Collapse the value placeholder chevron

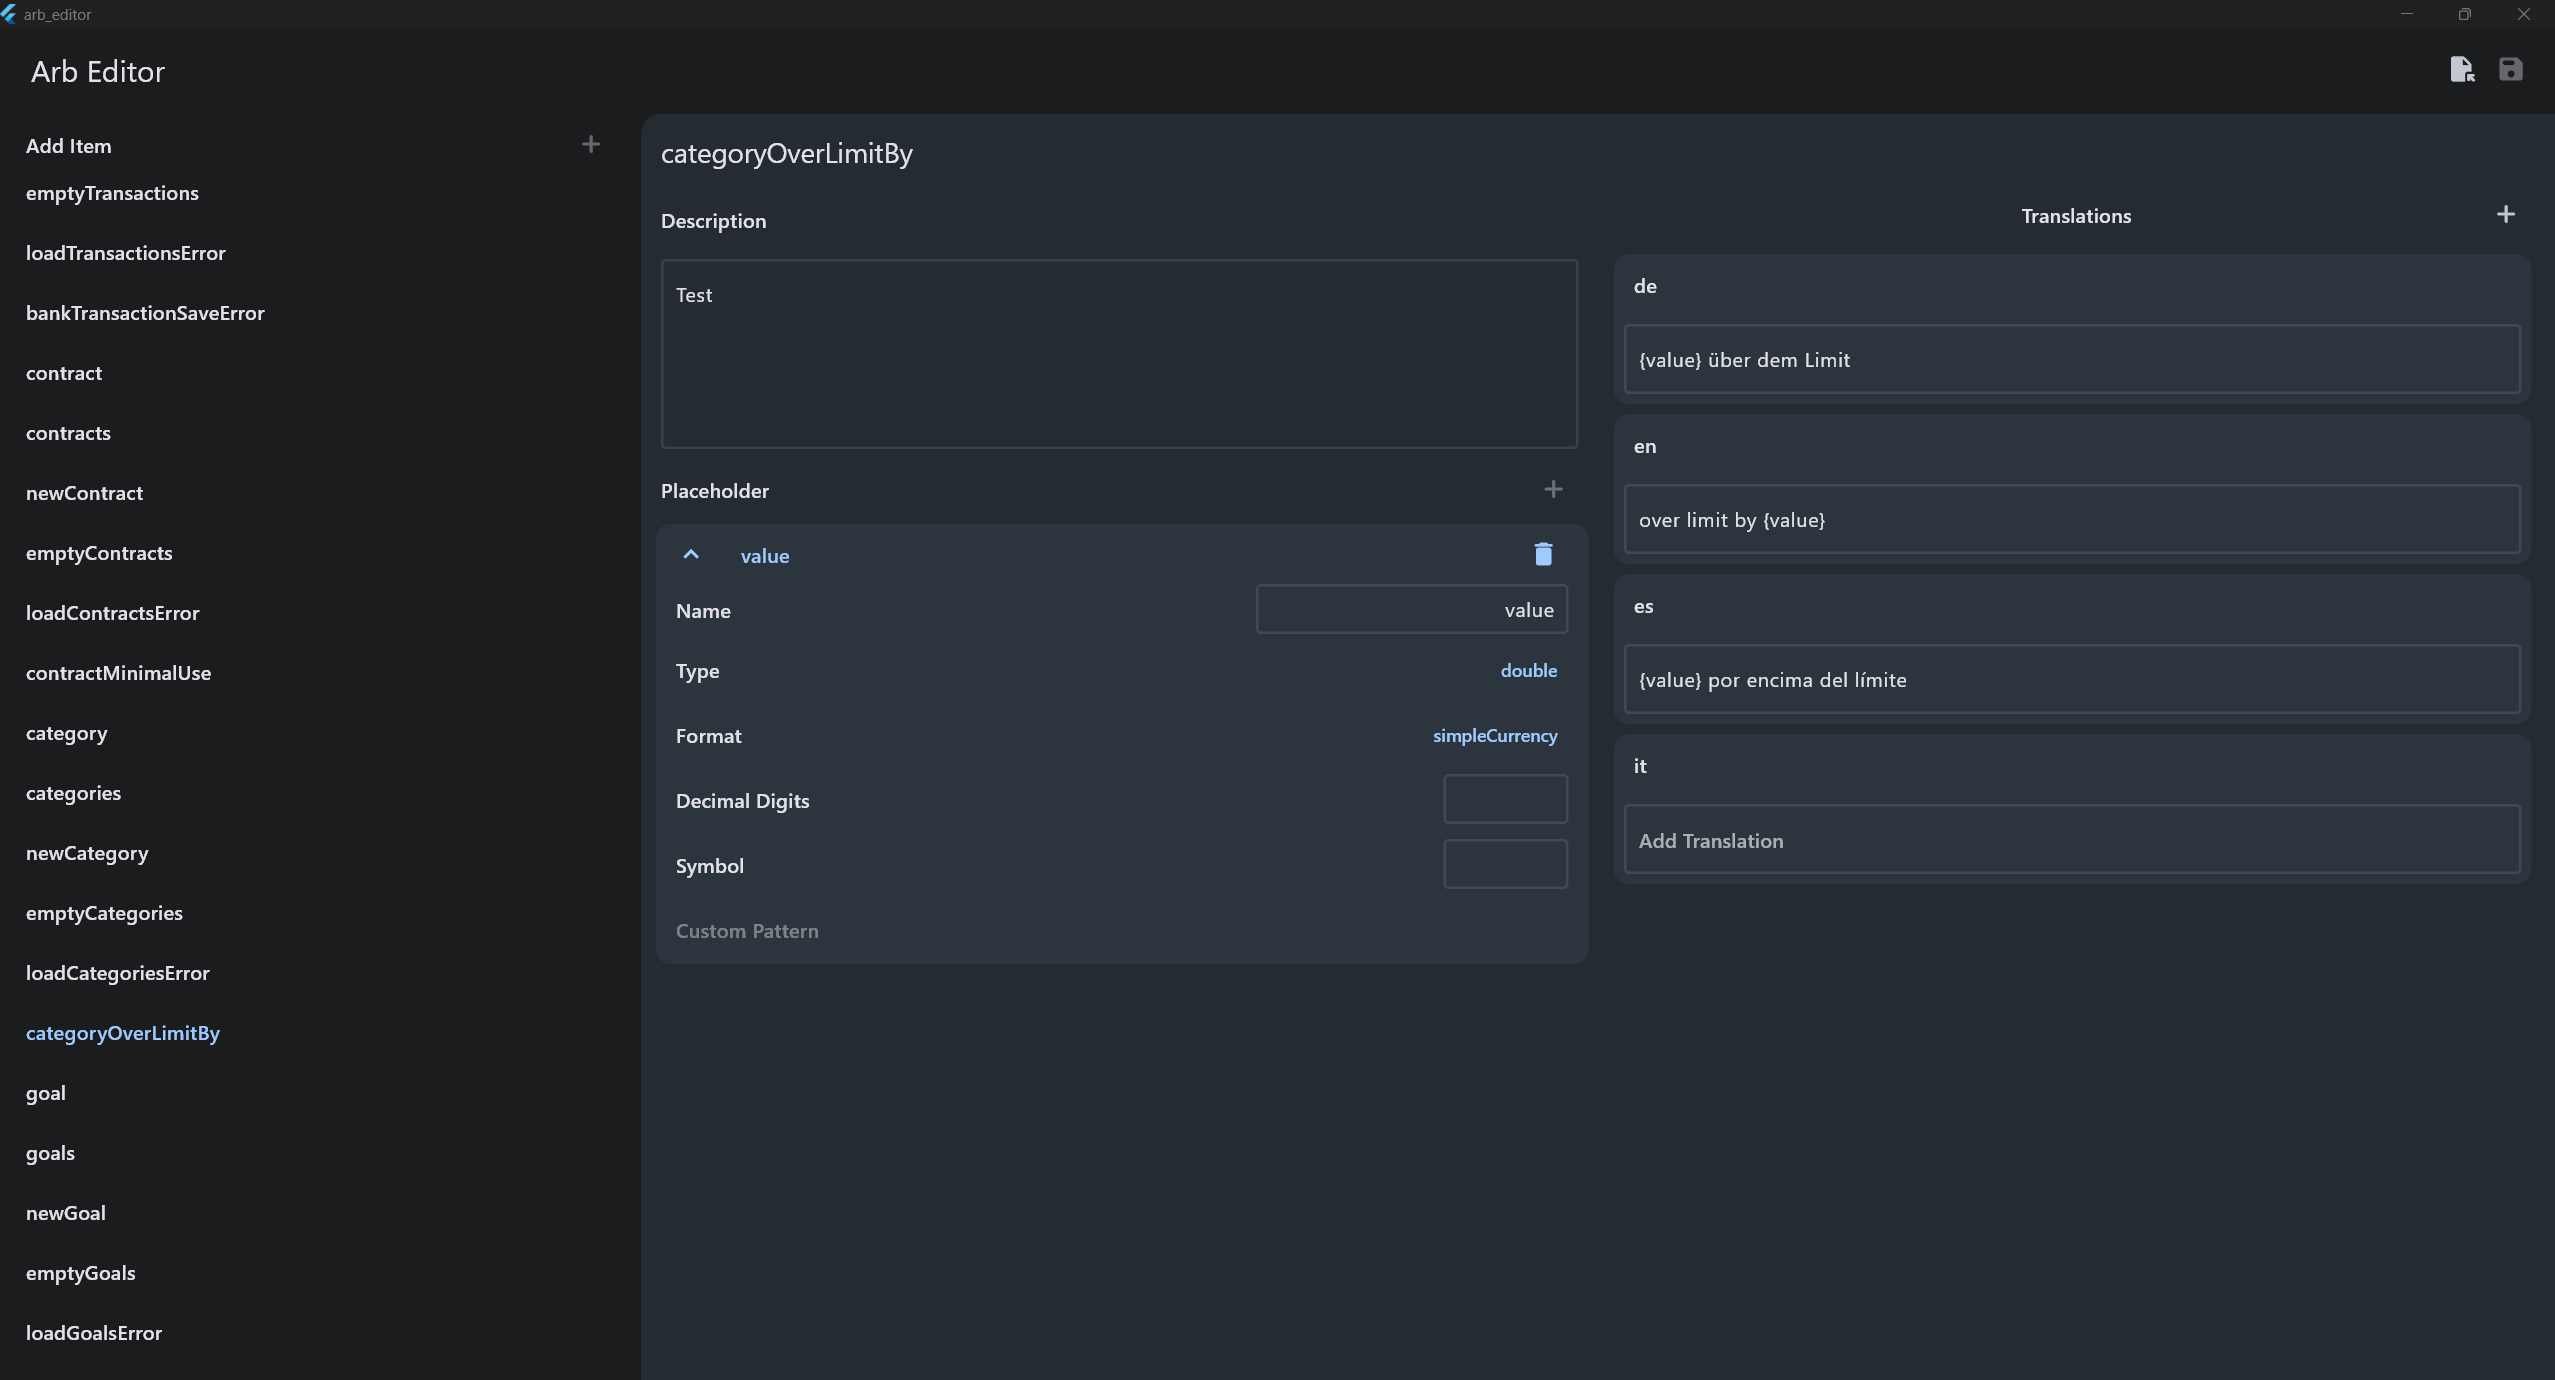(x=691, y=555)
